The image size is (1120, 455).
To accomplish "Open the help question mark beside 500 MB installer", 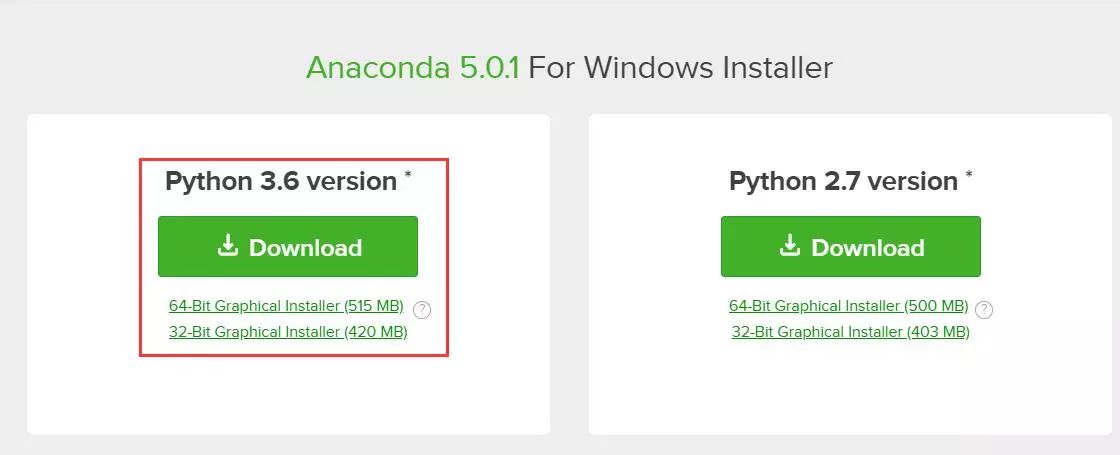I will [x=984, y=309].
